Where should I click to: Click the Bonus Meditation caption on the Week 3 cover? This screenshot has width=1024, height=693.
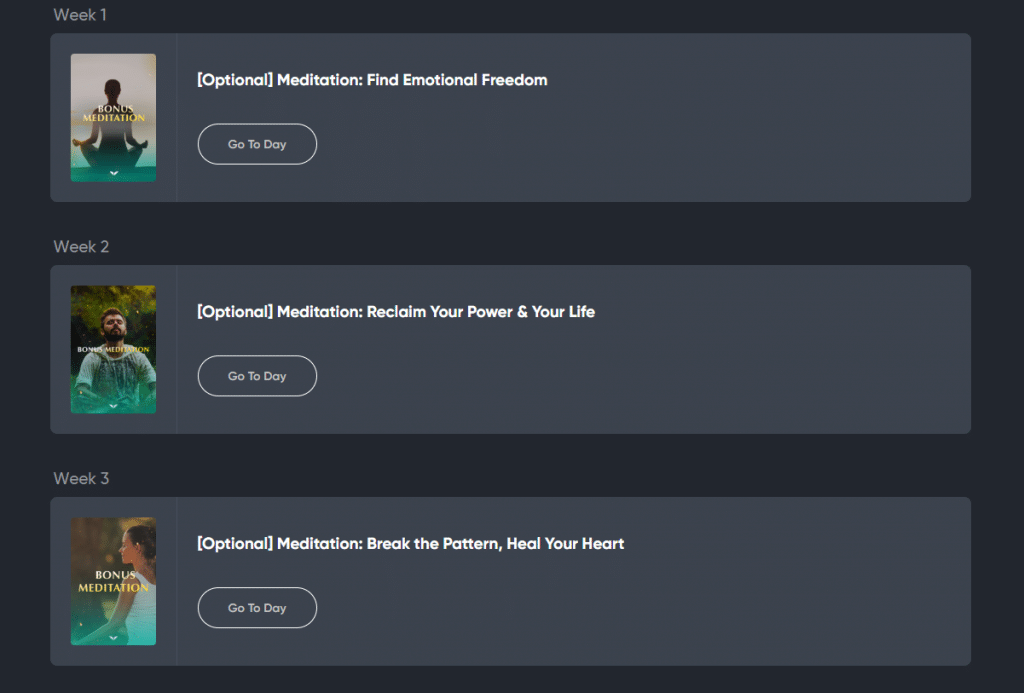113,581
